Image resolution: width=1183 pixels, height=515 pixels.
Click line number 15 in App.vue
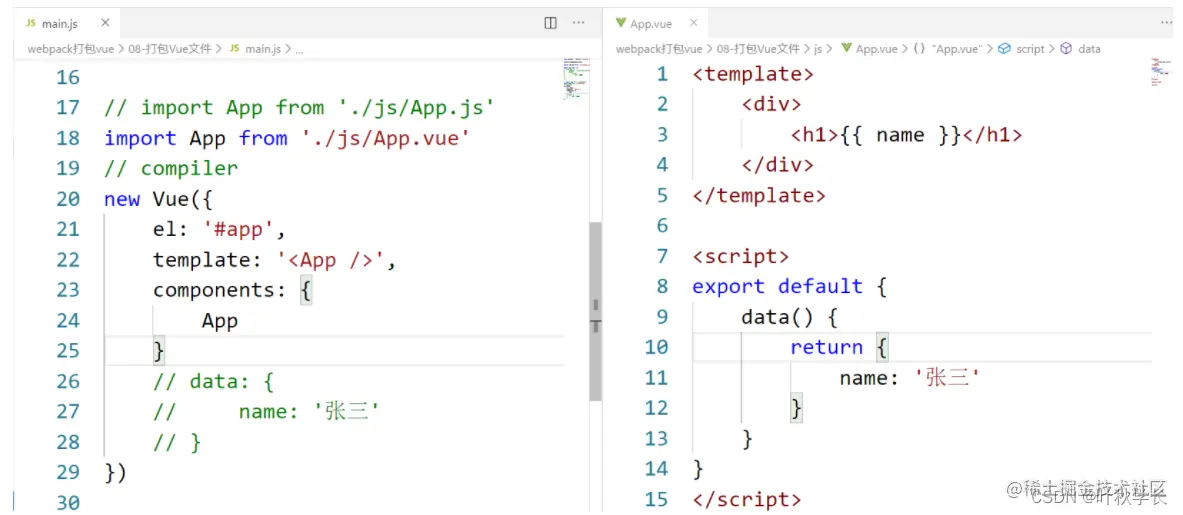[656, 499]
